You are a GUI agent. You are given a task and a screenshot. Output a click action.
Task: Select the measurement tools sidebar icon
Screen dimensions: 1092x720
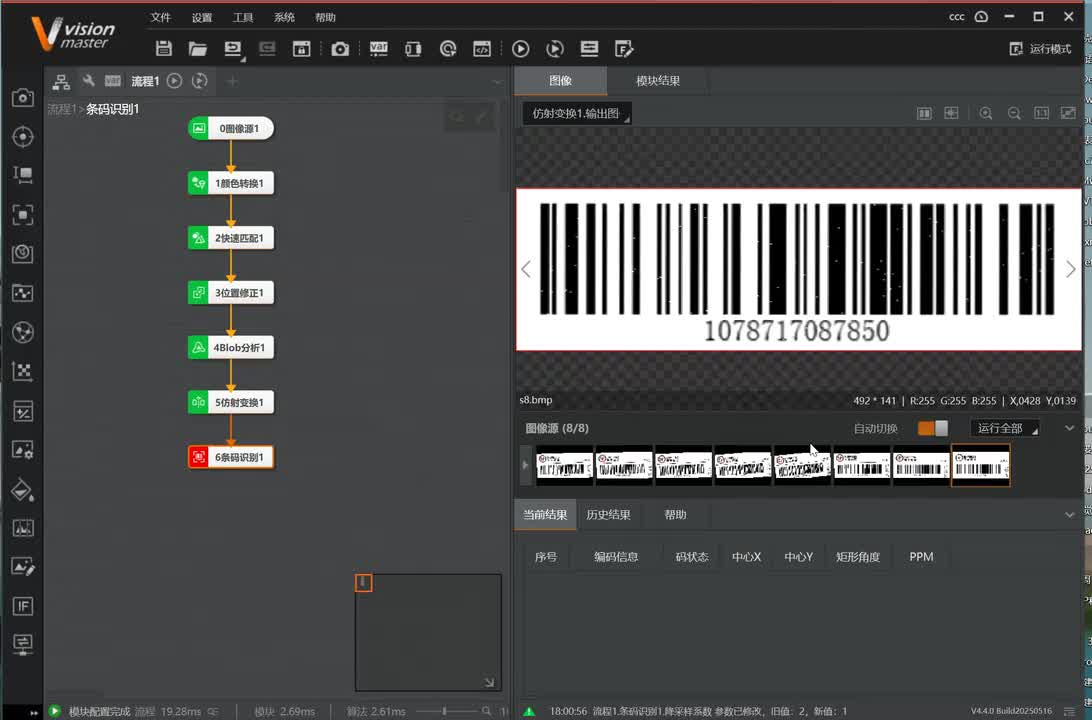22,175
